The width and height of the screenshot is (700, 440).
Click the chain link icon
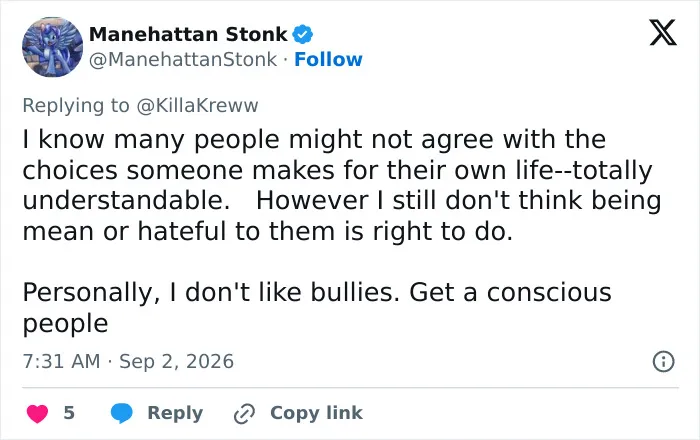point(244,413)
